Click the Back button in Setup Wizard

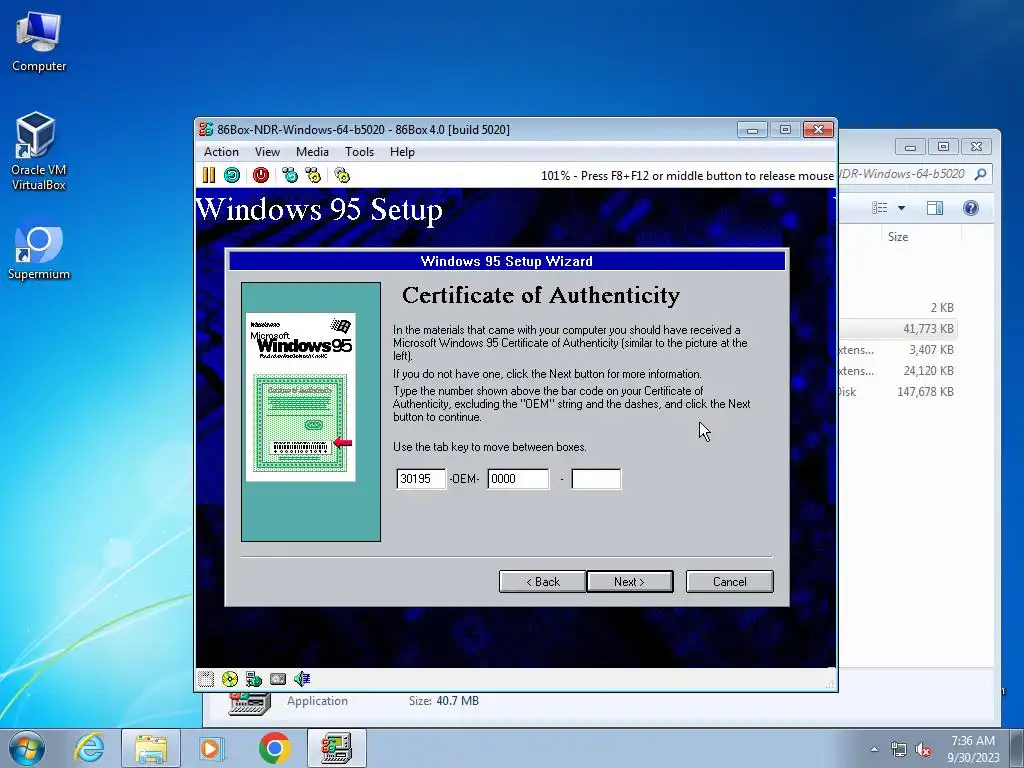point(543,582)
